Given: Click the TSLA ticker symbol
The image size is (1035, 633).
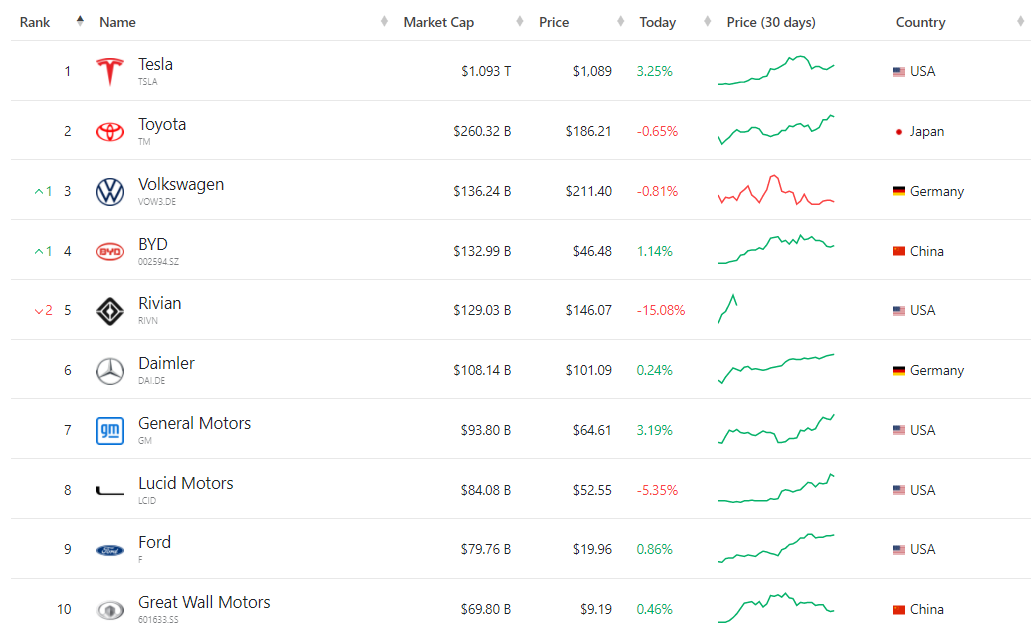Looking at the screenshot, I should click(x=148, y=82).
